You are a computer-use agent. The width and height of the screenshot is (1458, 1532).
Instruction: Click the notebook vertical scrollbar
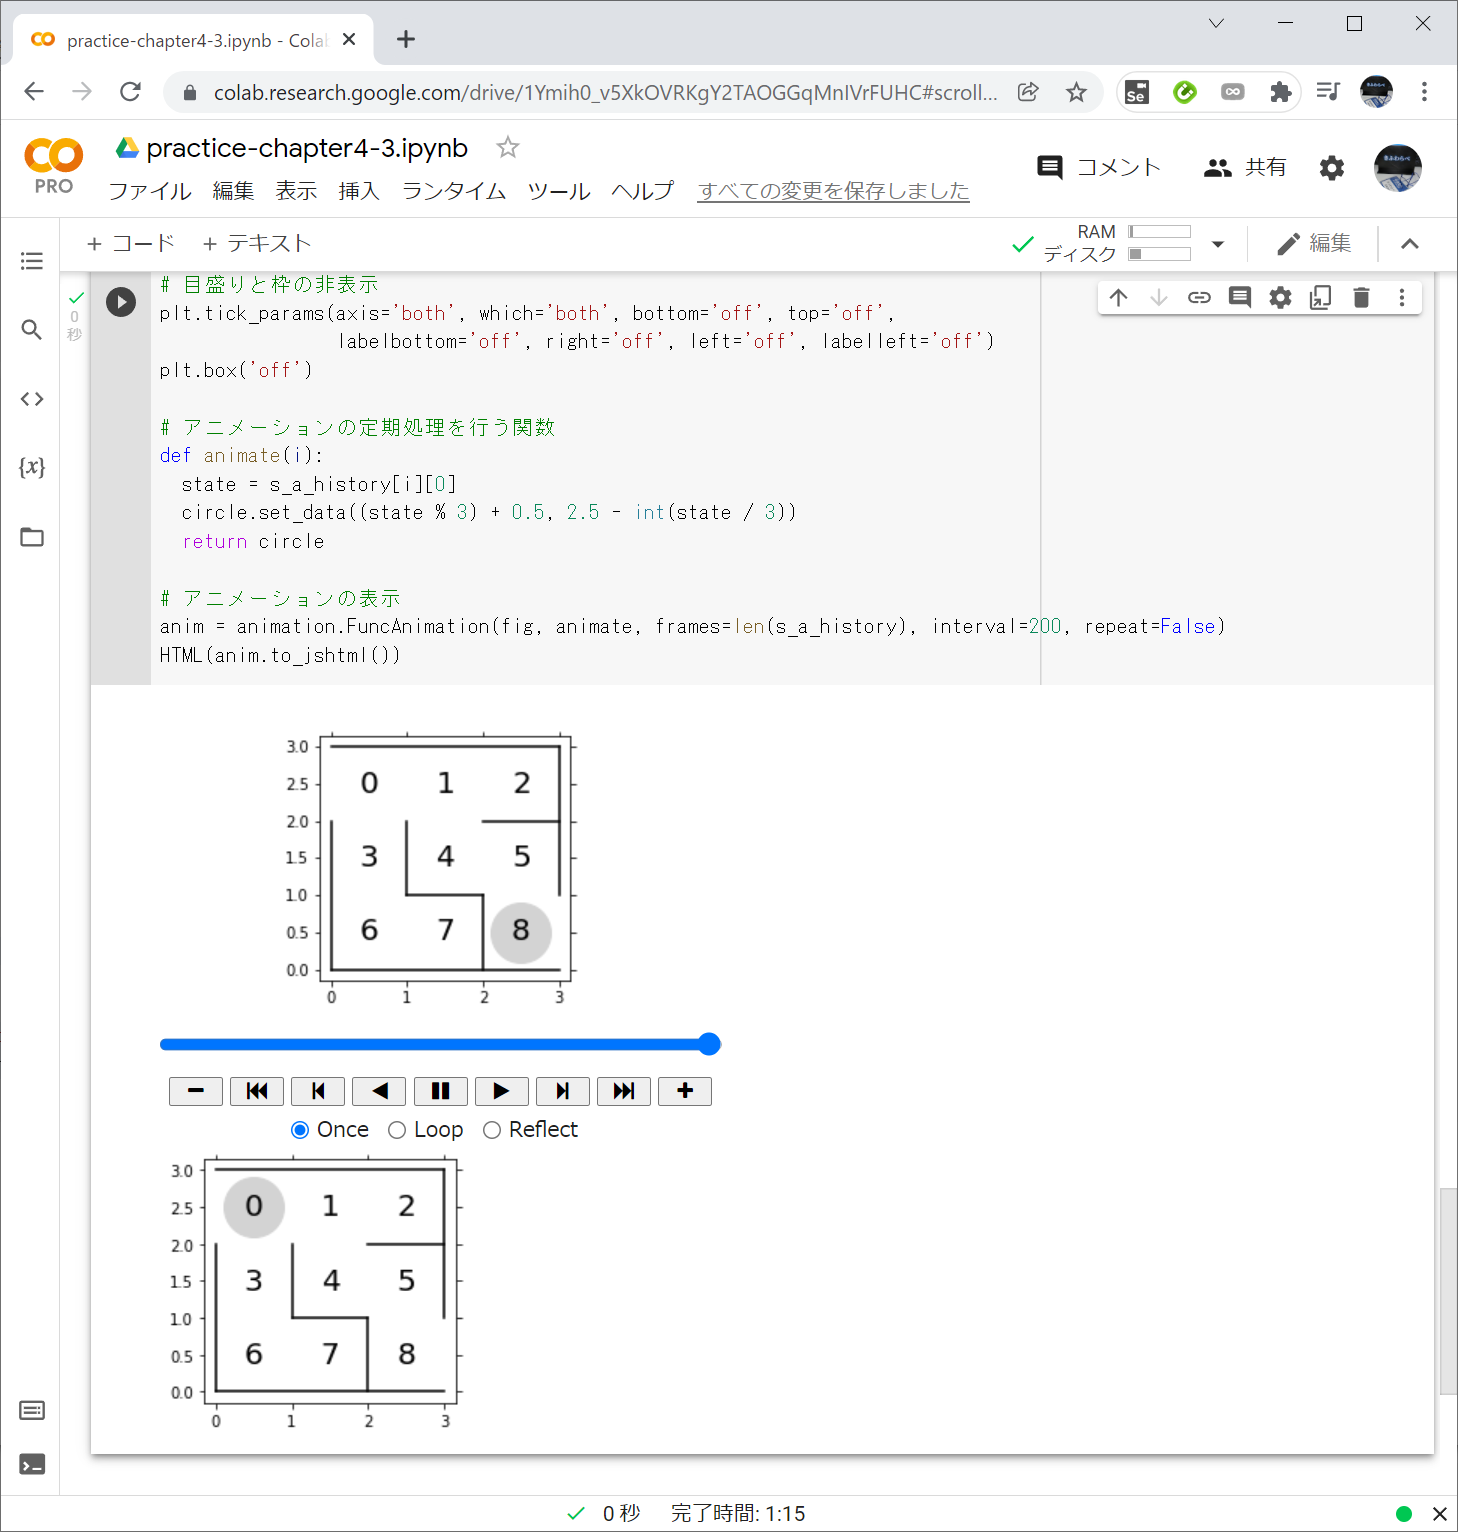tap(1448, 1291)
